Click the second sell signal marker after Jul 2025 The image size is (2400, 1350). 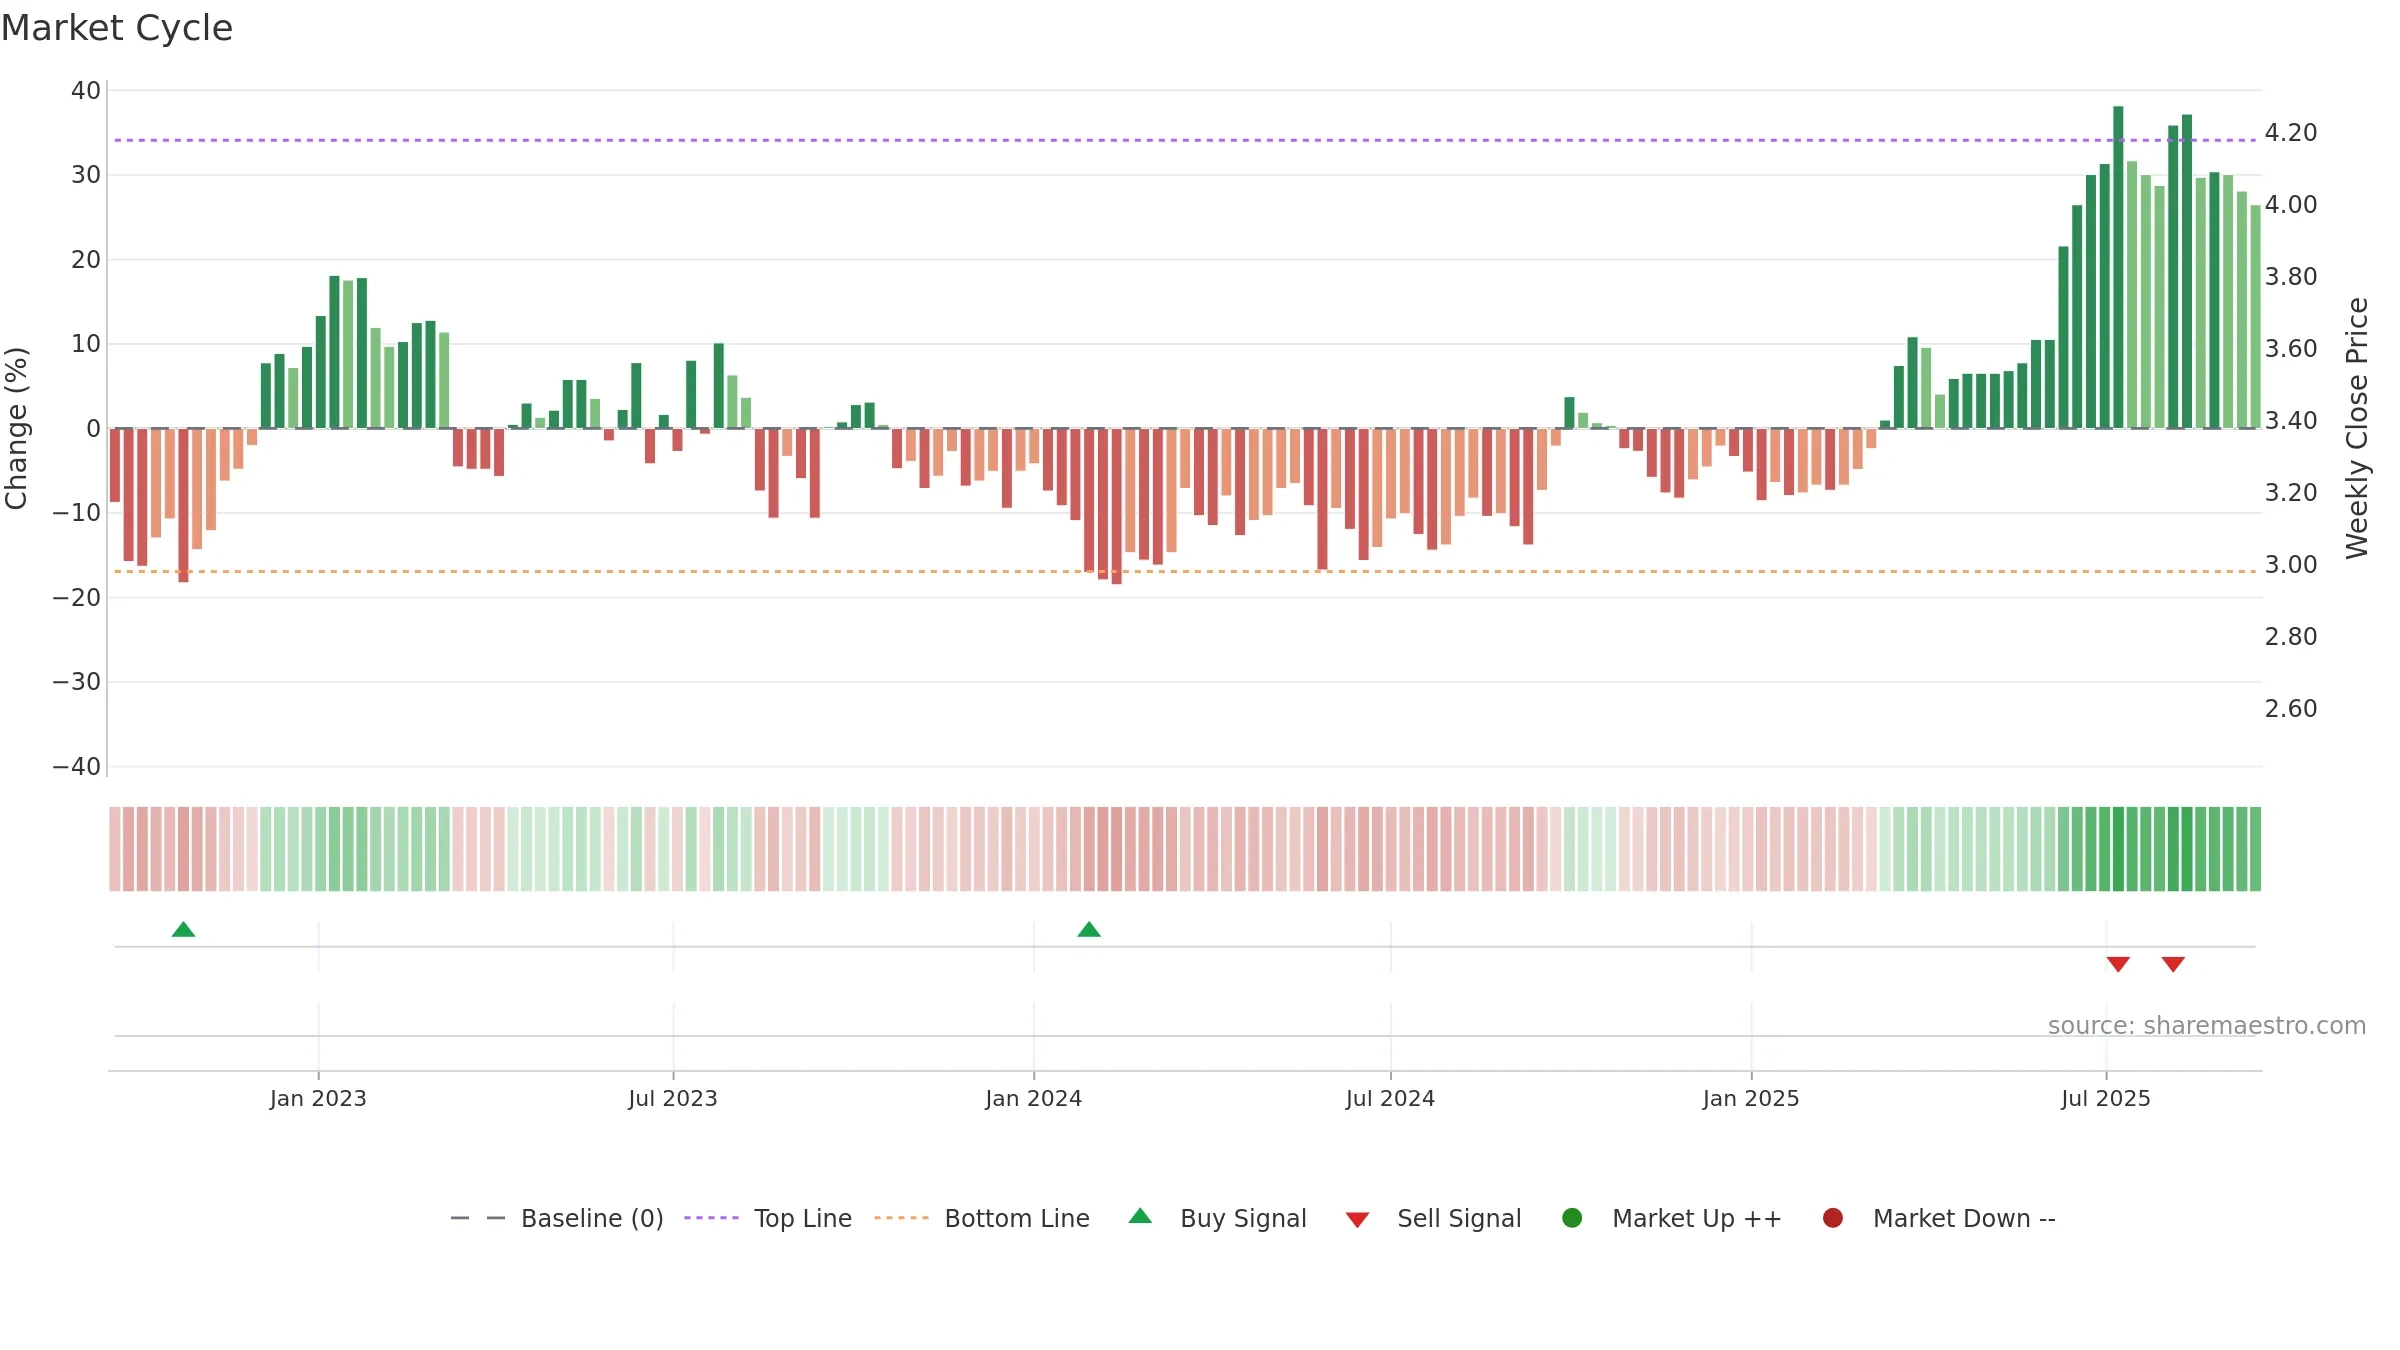click(x=2173, y=964)
